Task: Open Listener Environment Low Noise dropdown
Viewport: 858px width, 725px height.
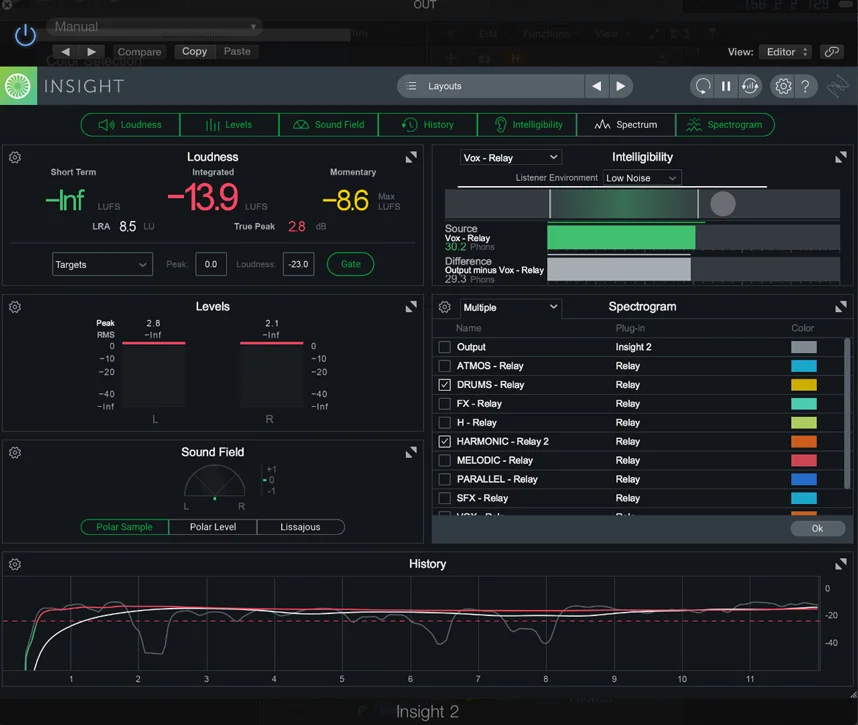Action: [x=642, y=178]
